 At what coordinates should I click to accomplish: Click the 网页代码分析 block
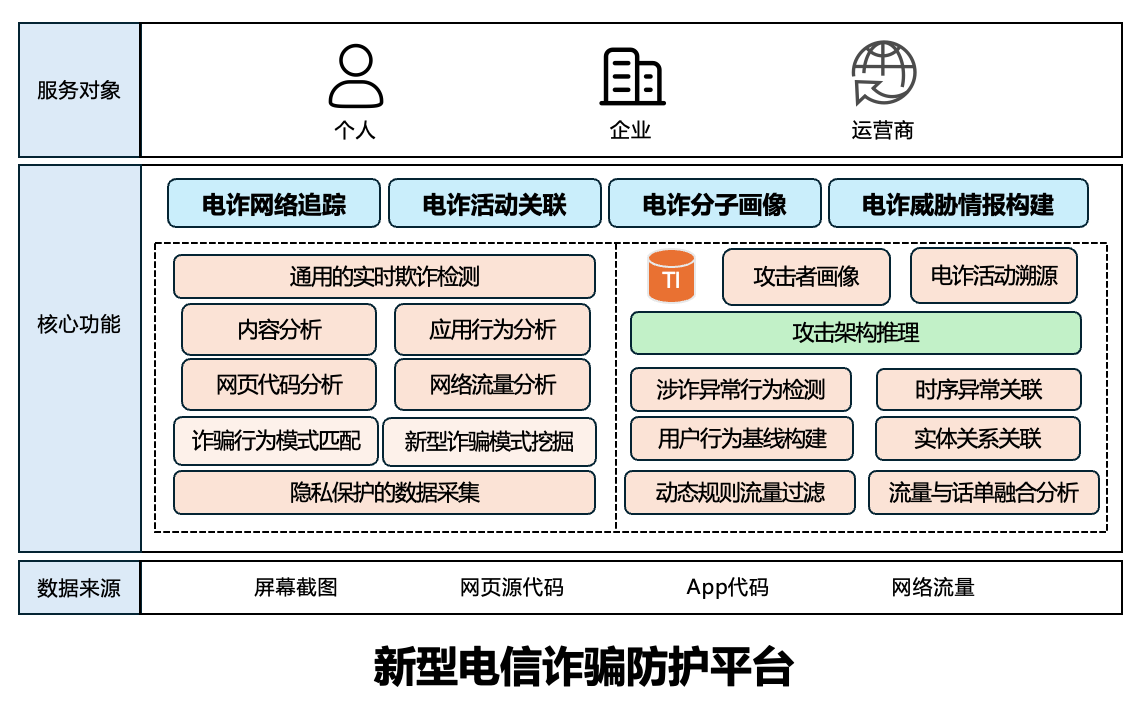(x=279, y=384)
